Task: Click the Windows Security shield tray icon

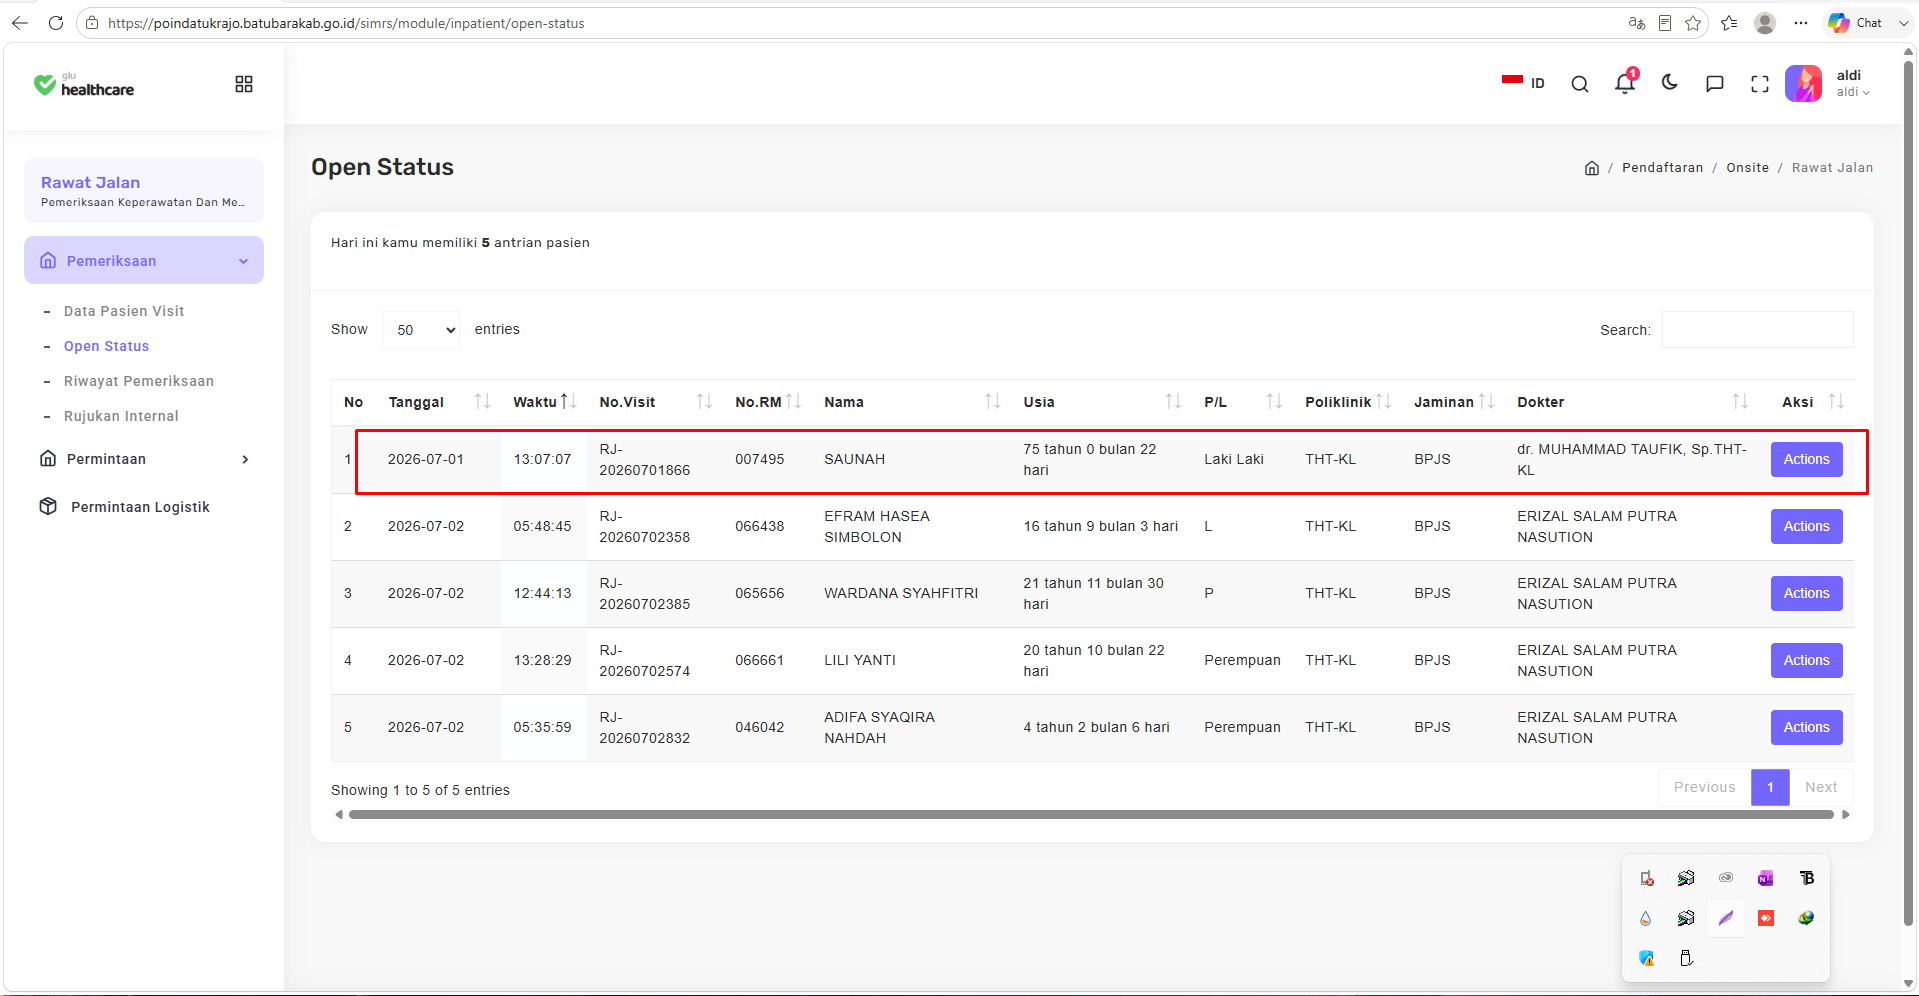Action: pyautogui.click(x=1646, y=958)
